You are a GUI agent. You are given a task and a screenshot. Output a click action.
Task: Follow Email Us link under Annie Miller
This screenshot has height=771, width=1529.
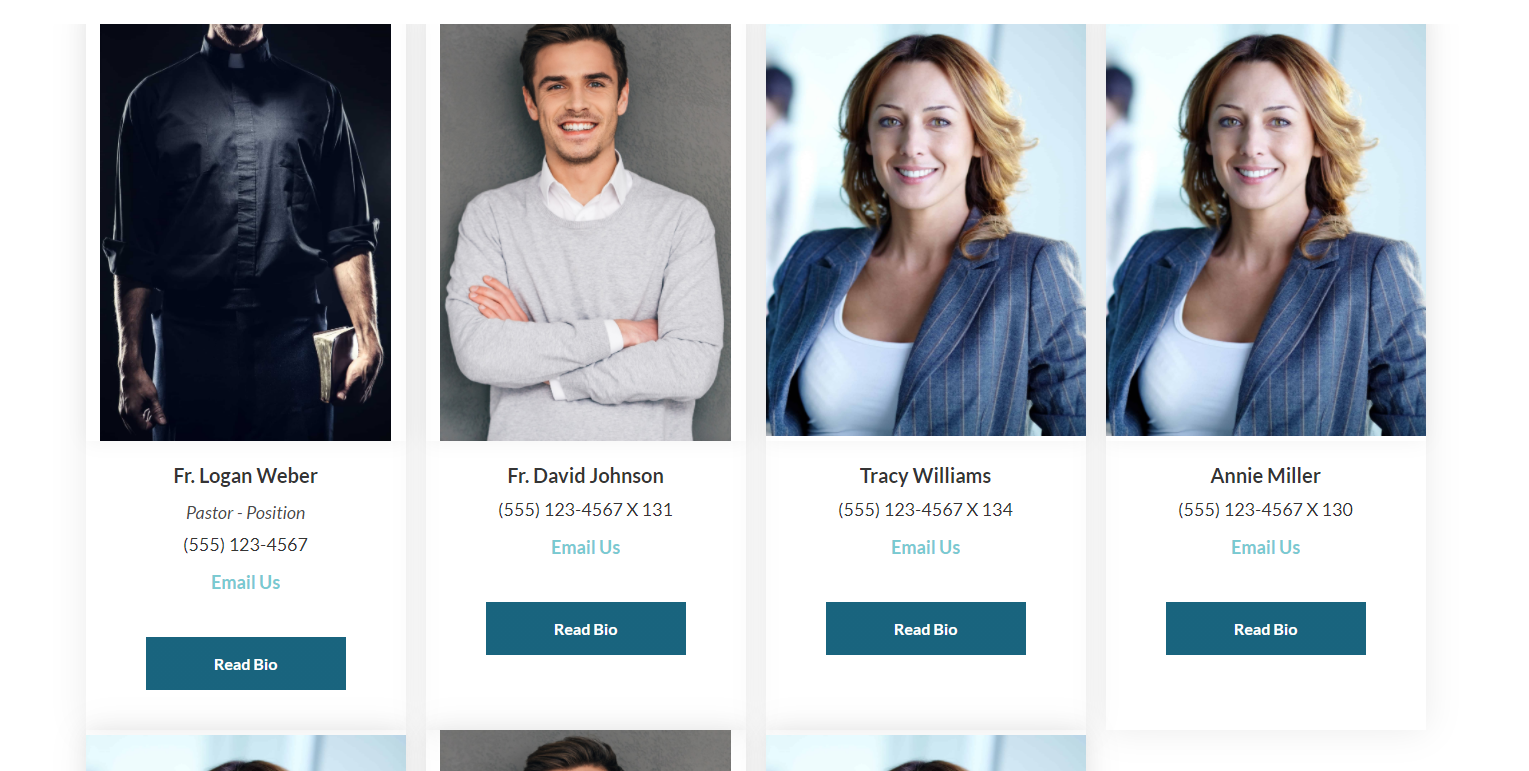(x=1266, y=547)
